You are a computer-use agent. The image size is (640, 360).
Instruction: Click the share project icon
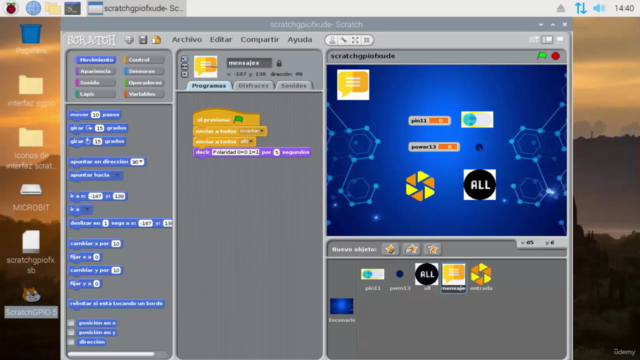click(x=156, y=40)
